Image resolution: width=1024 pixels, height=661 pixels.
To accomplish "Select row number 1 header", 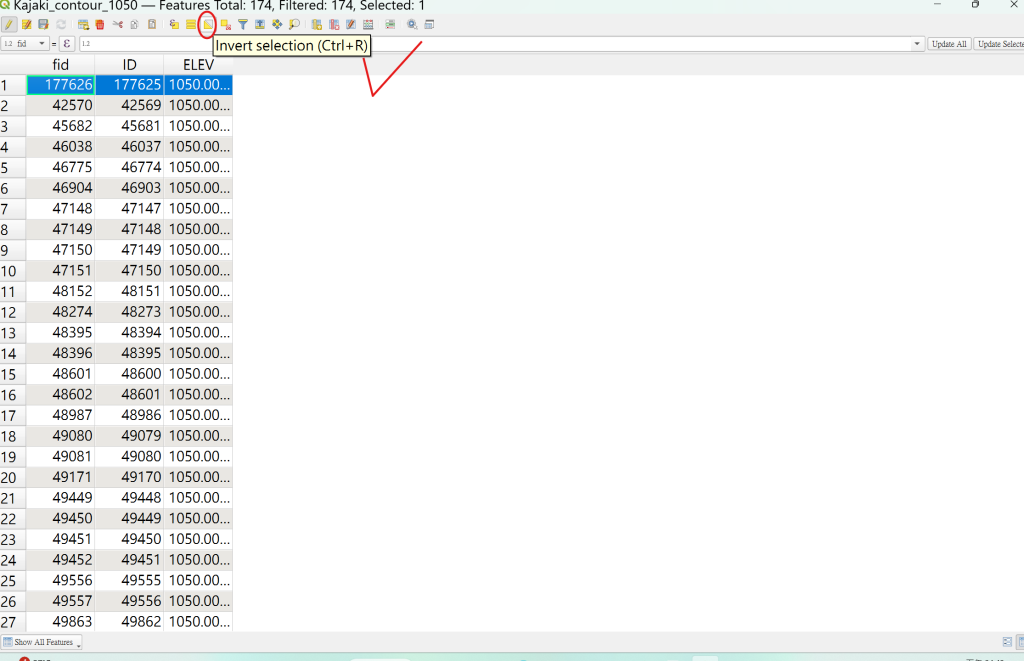I will pos(13,85).
